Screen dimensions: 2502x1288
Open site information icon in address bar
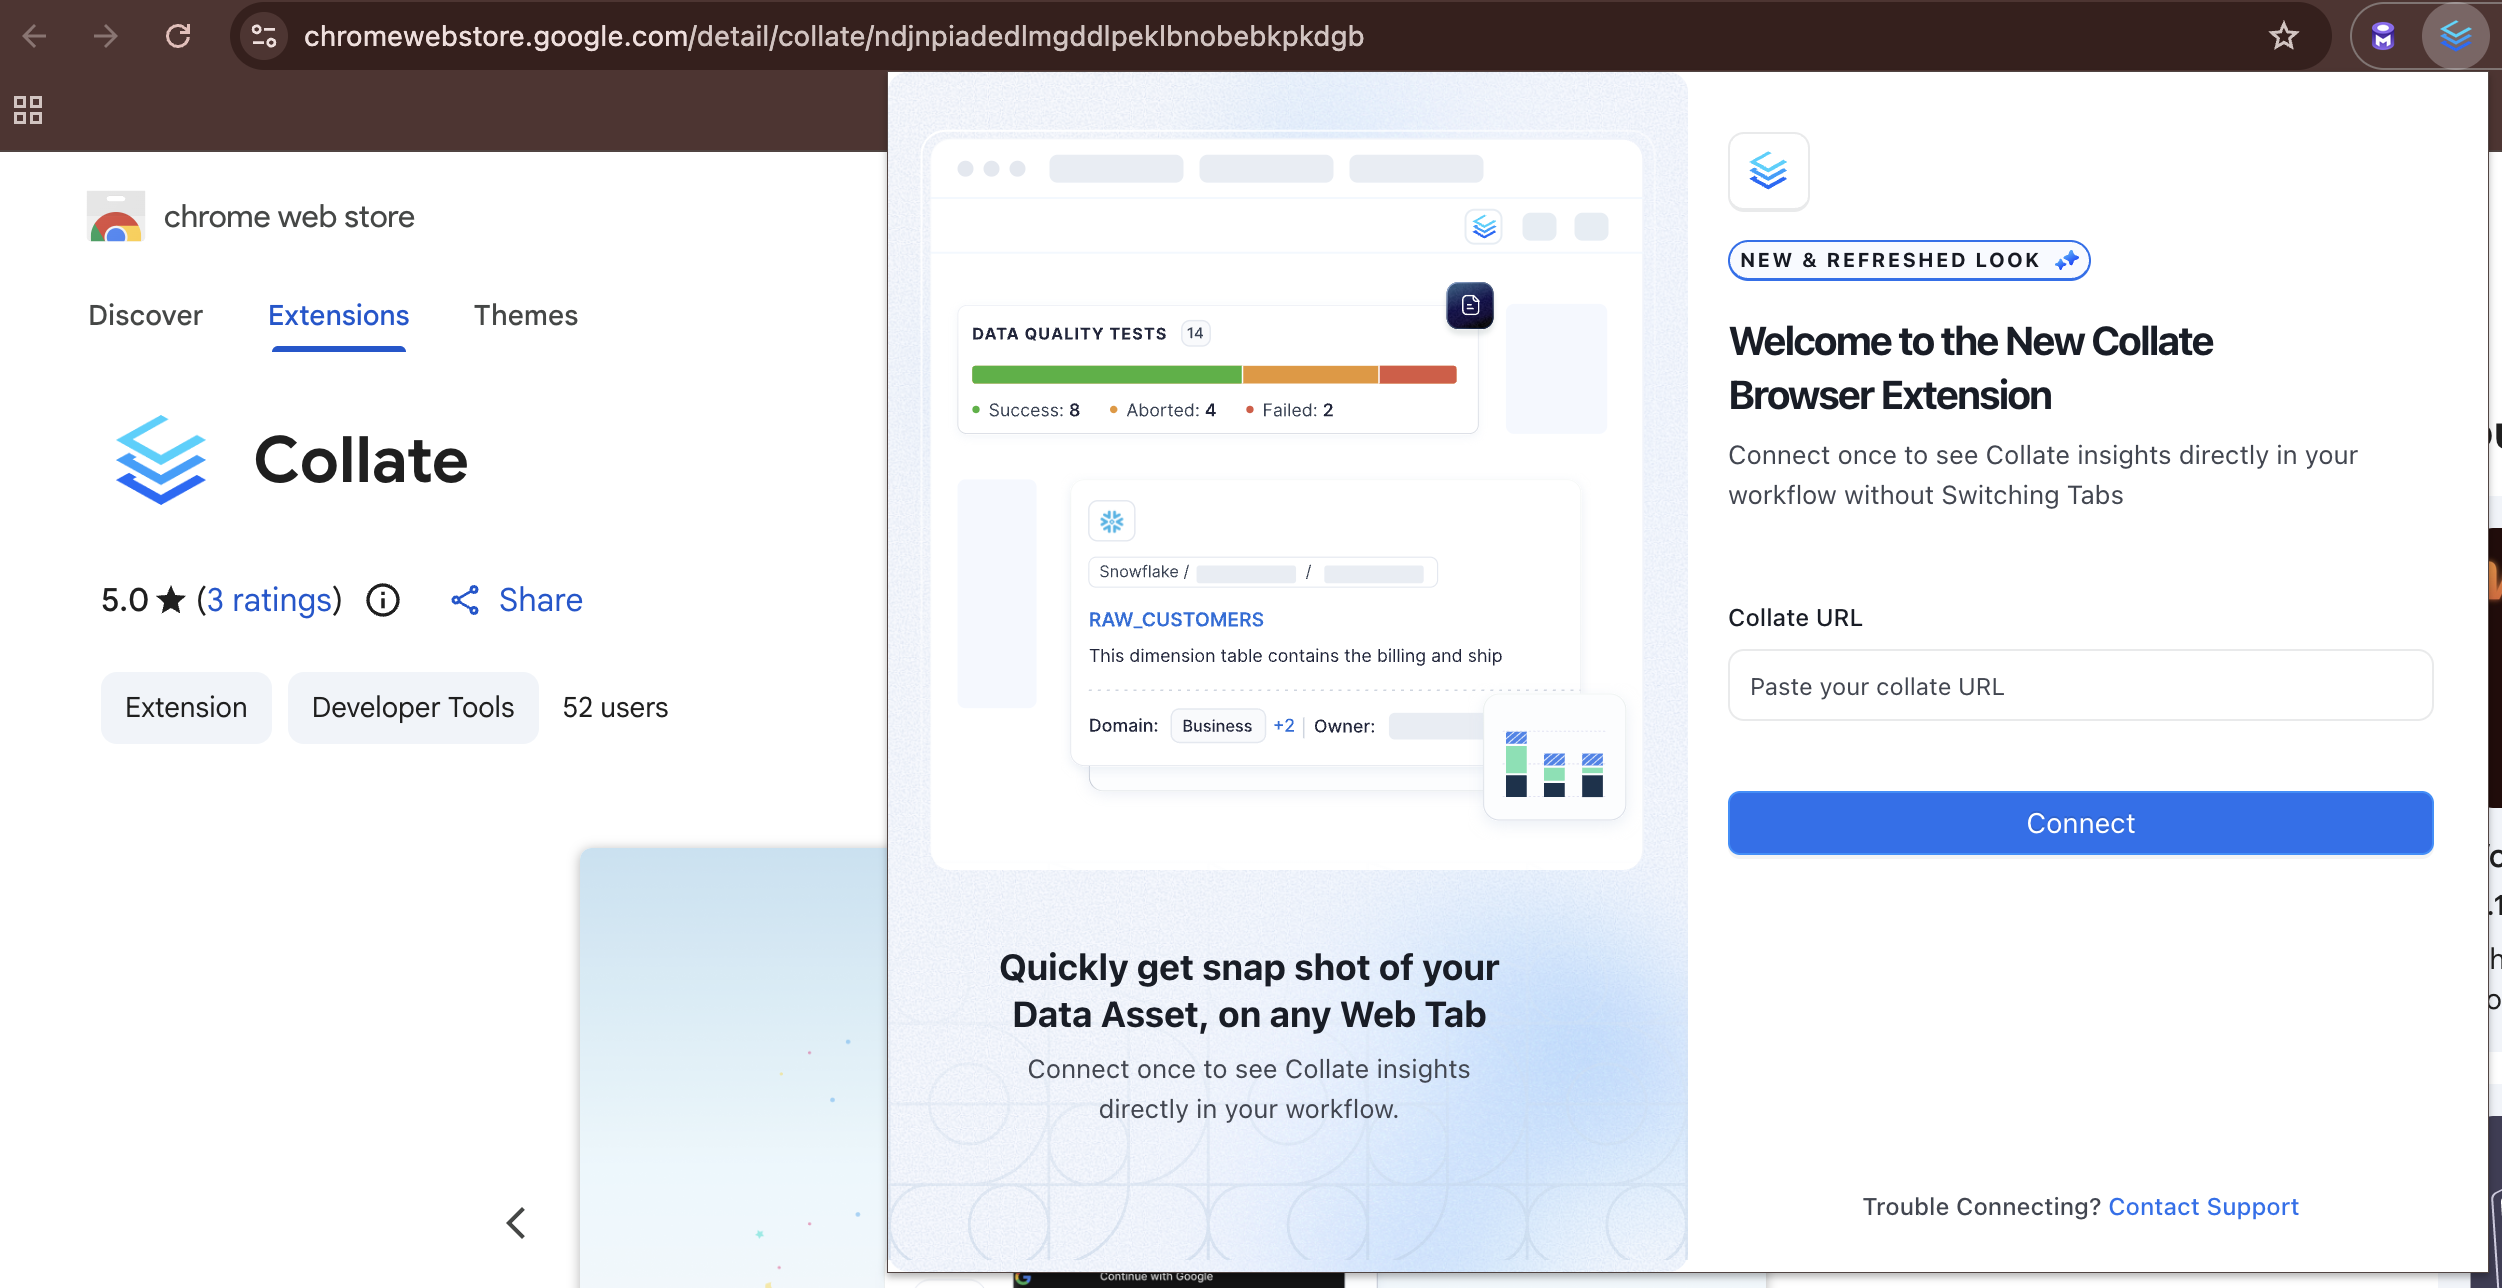(x=264, y=37)
